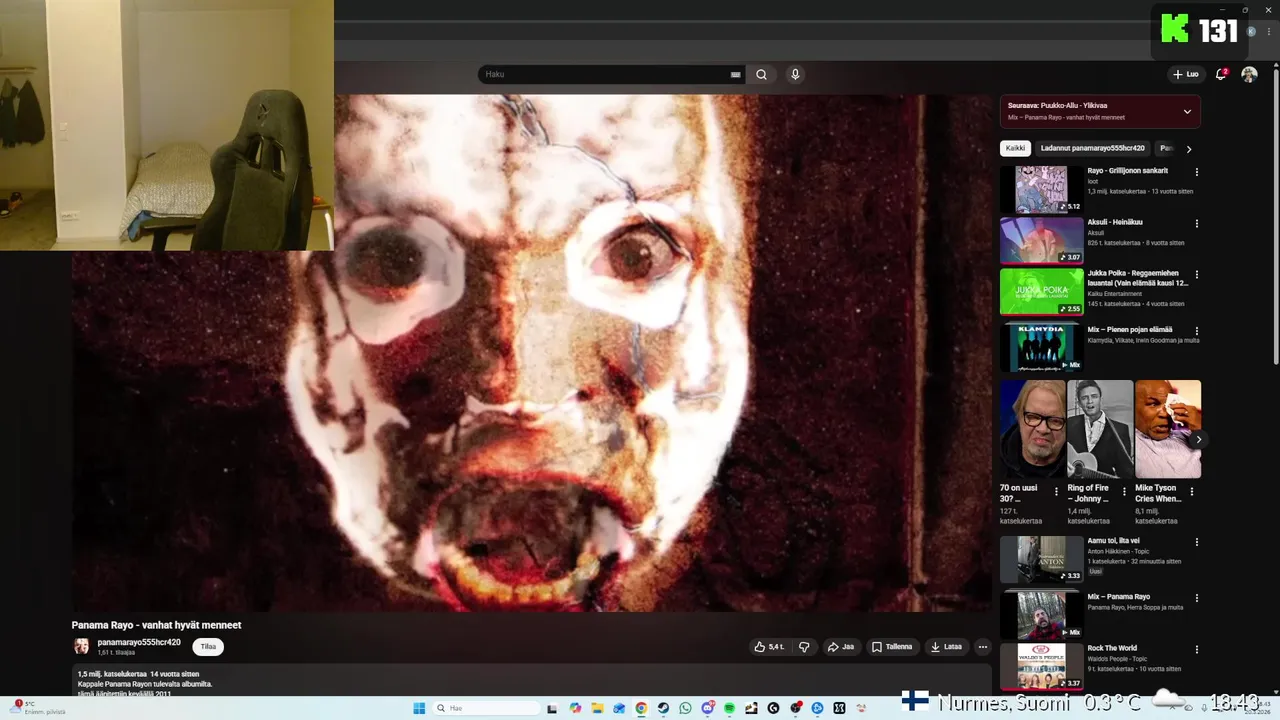
Task: Open options for Mike Tyson Cries short
Action: click(x=1192, y=492)
